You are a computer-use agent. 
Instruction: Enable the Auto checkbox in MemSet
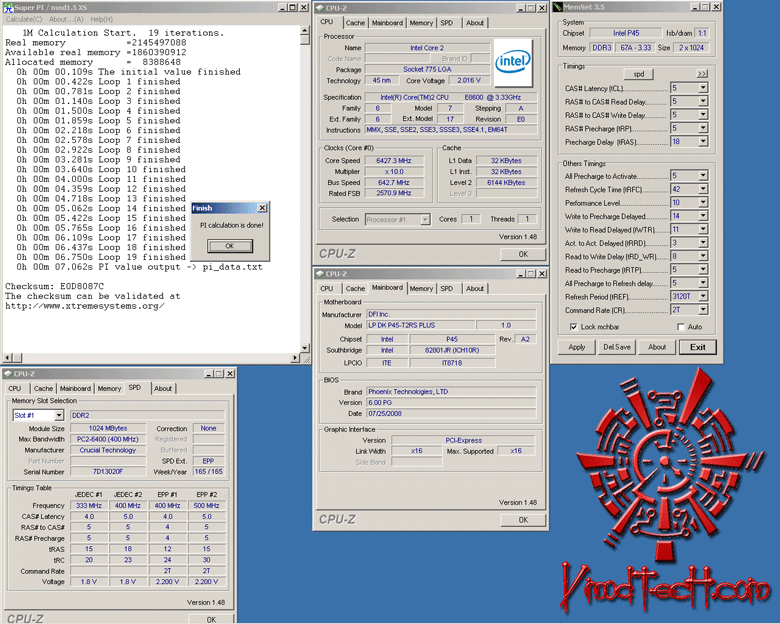tap(681, 327)
